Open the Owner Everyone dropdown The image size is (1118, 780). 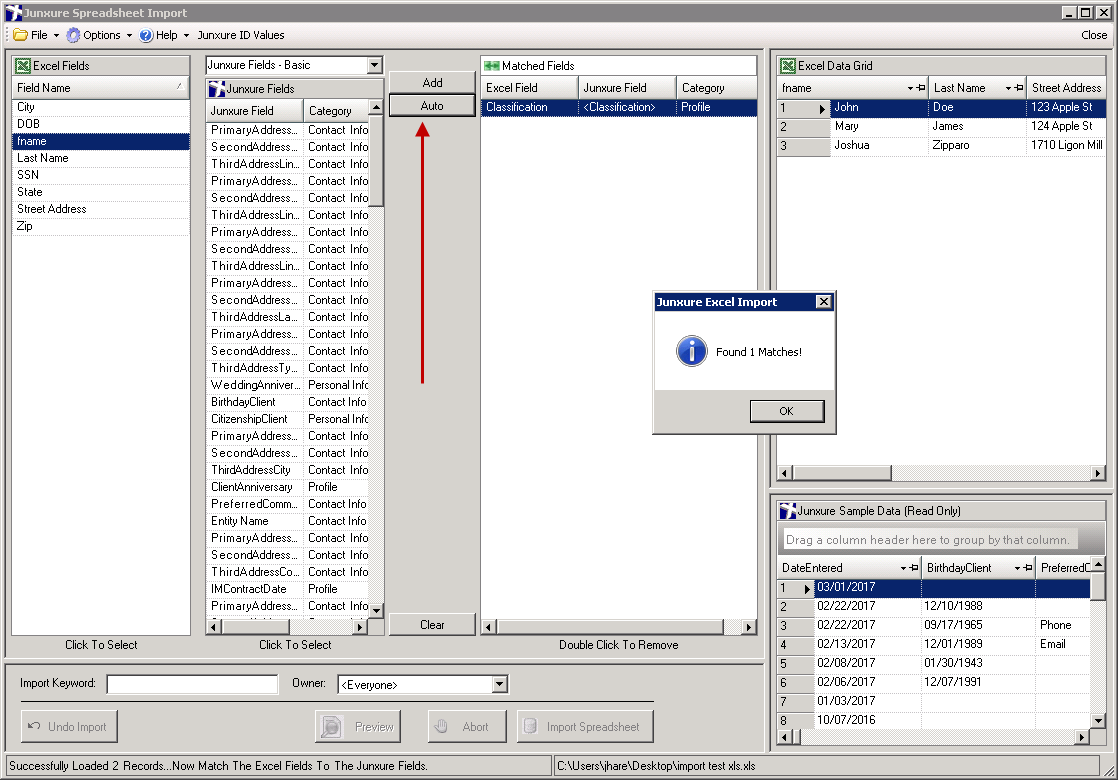500,684
